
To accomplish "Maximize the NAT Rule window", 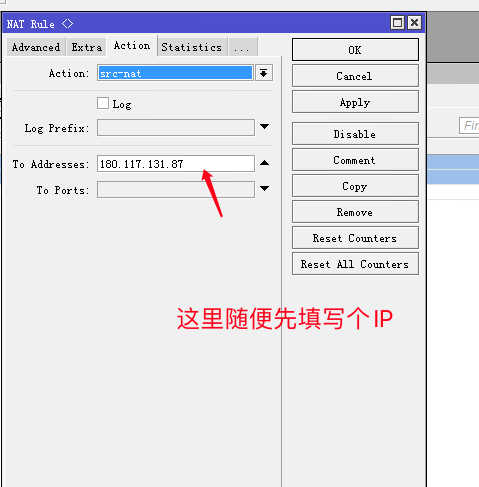I will tap(397, 23).
